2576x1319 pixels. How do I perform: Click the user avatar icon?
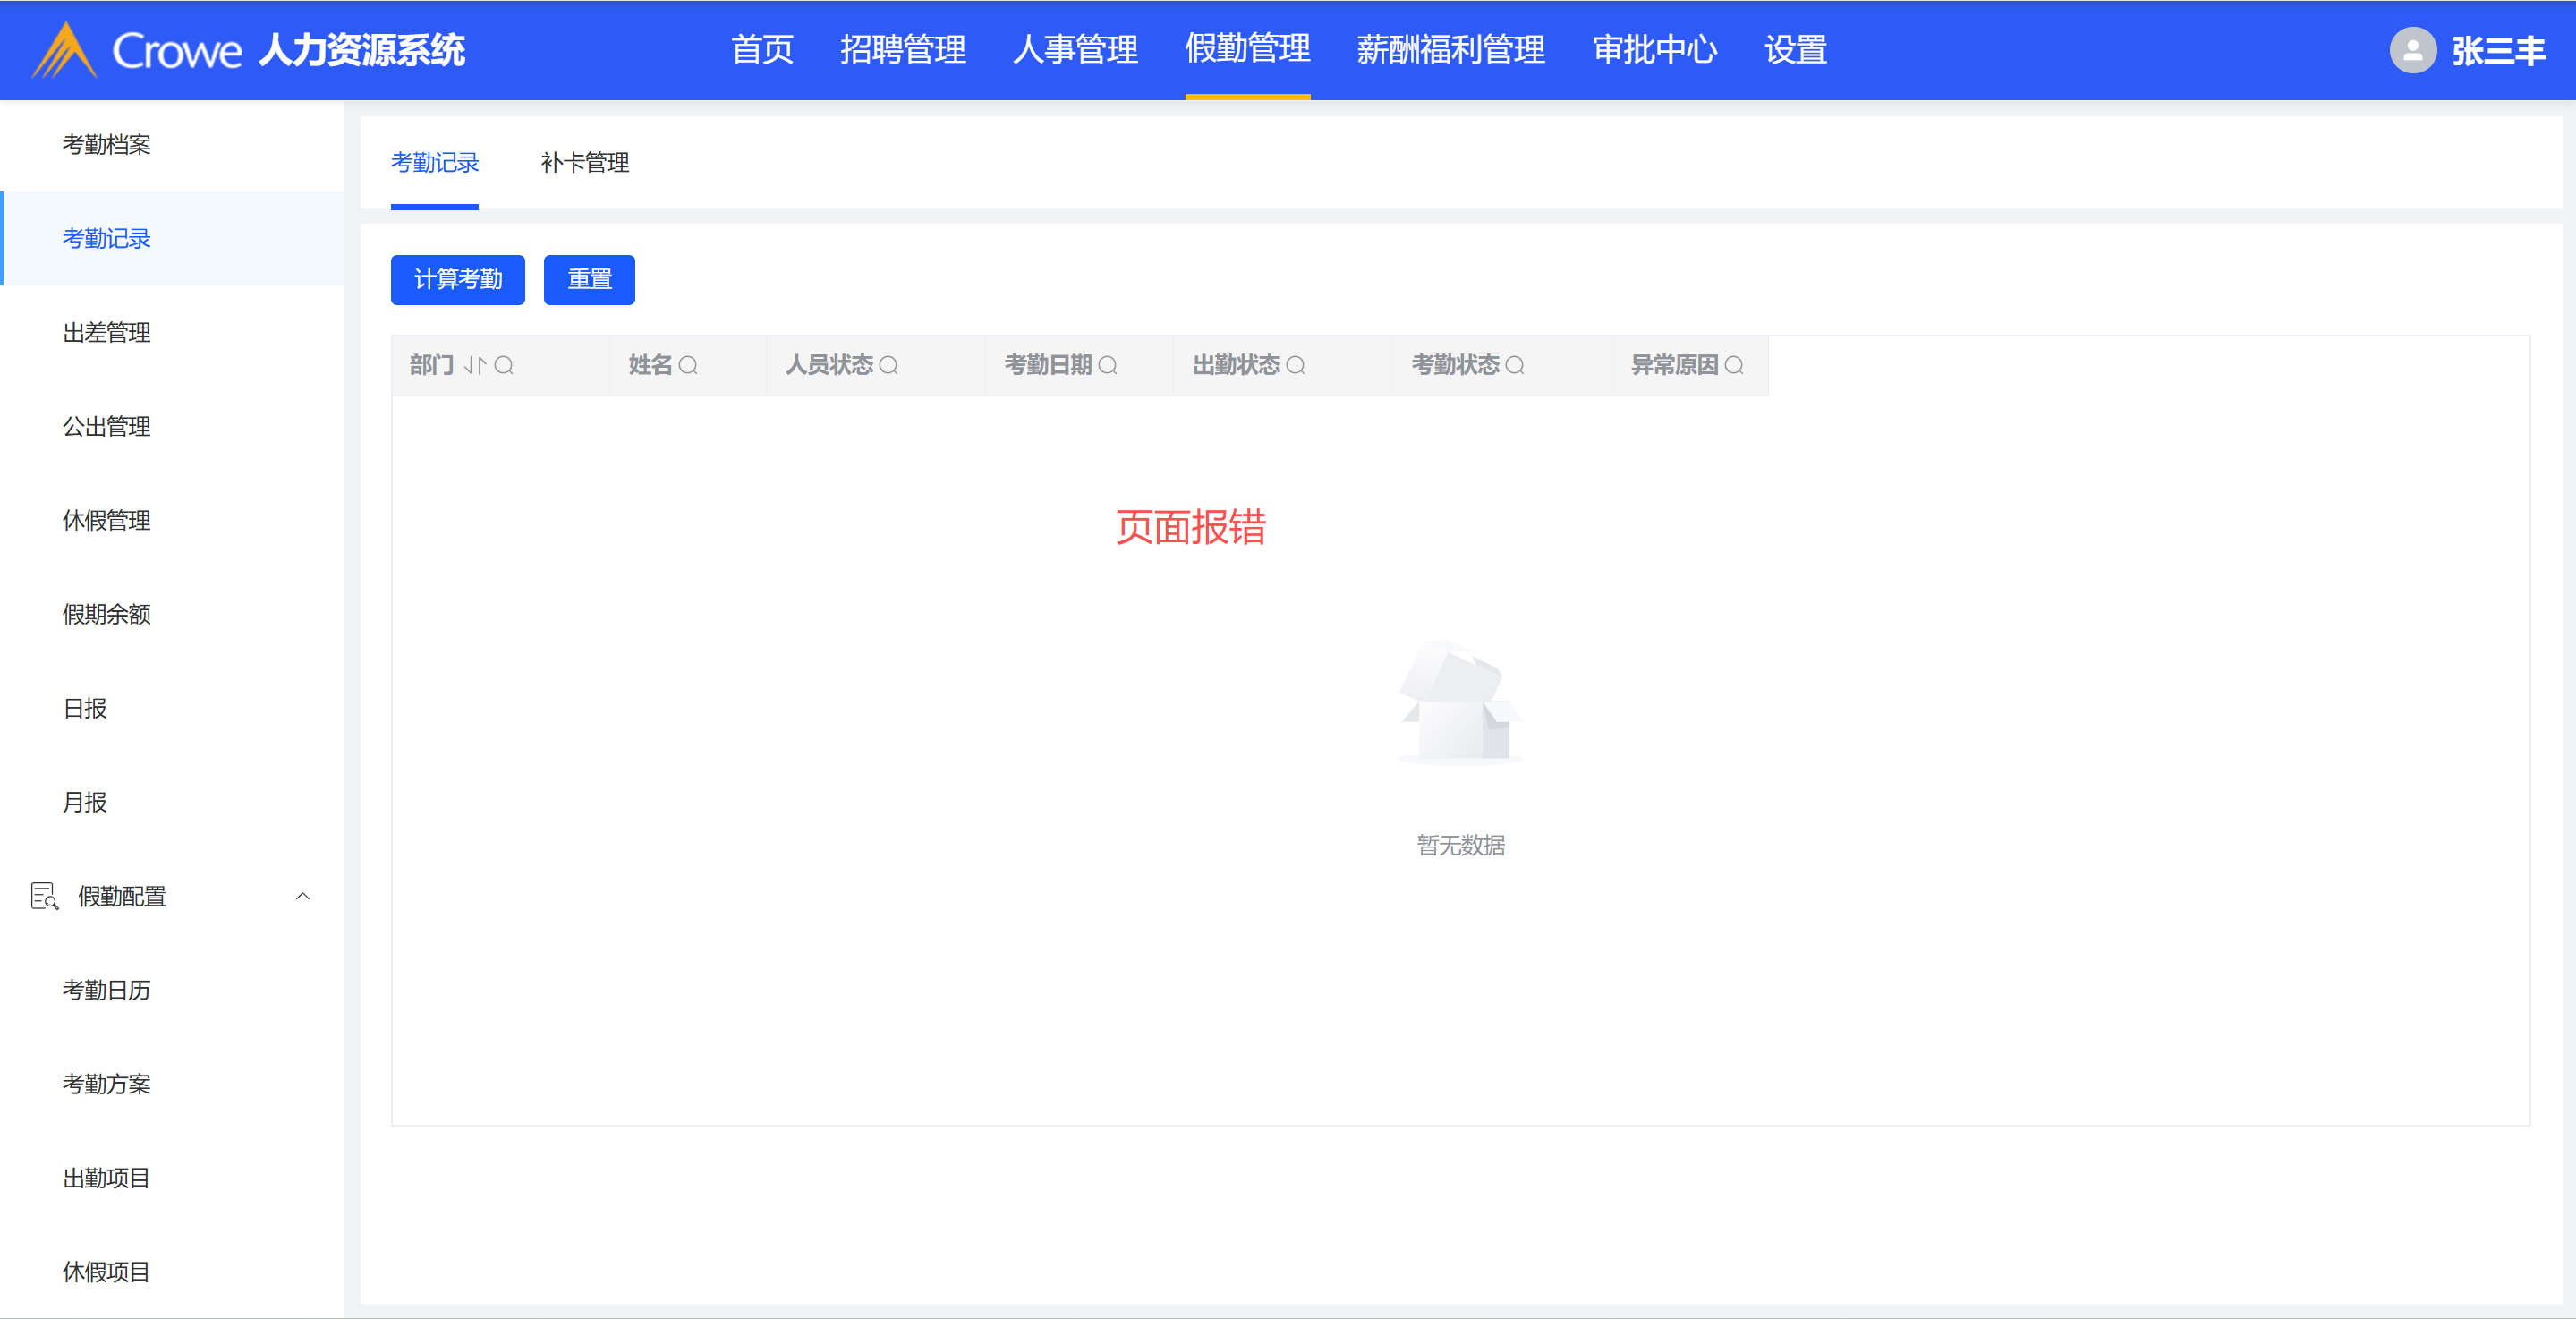tap(2412, 50)
